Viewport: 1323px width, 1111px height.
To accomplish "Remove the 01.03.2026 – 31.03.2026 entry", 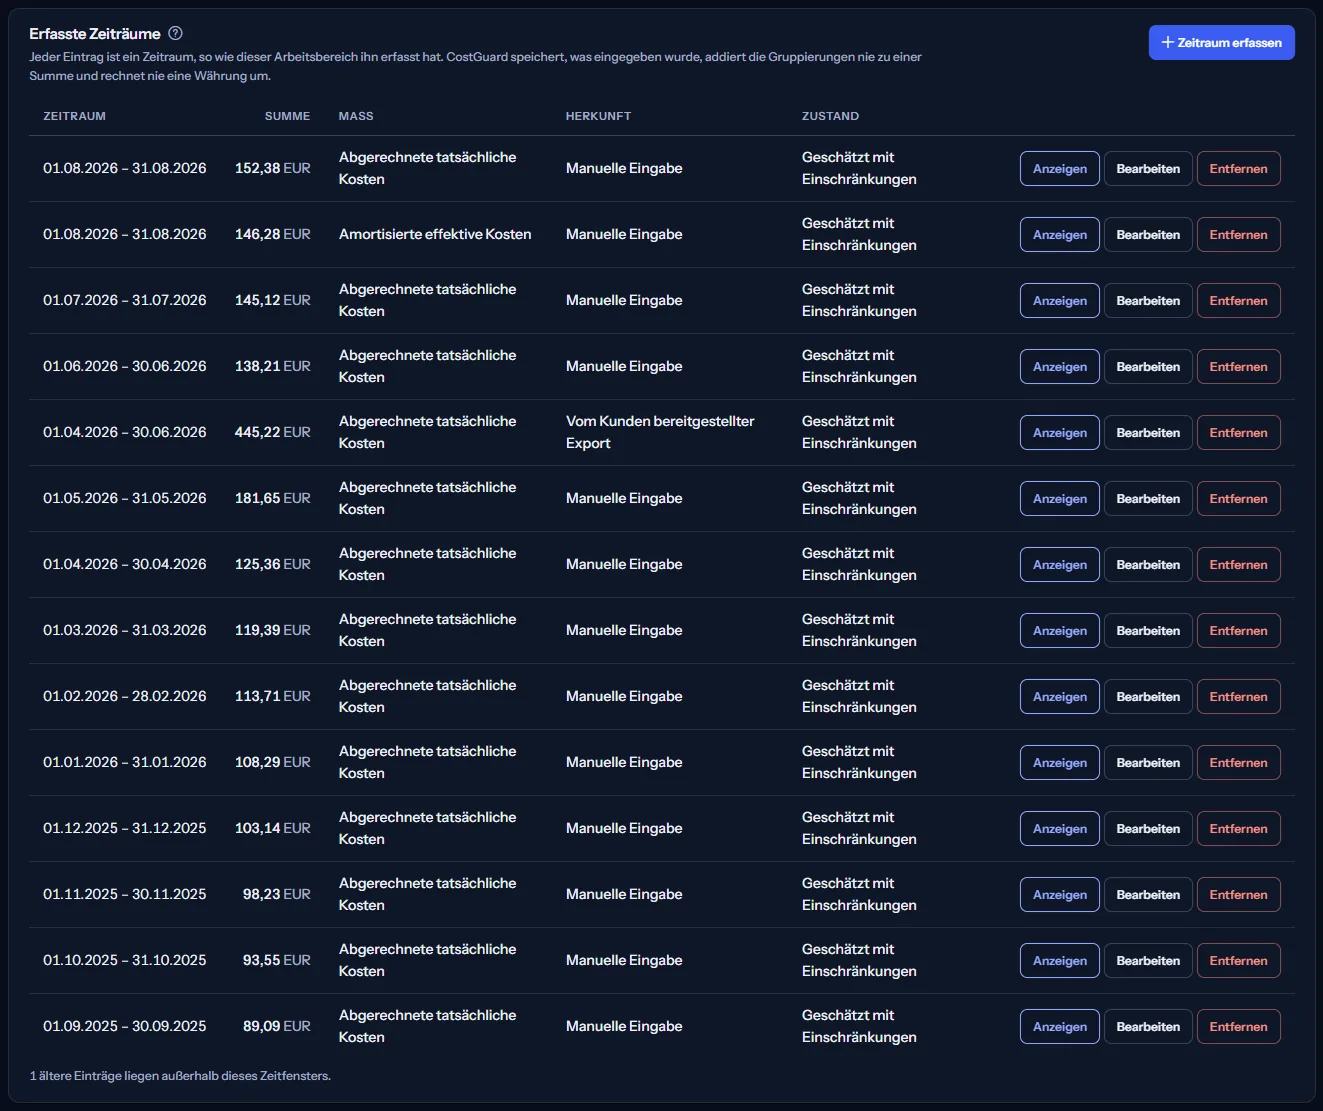I will coord(1238,631).
